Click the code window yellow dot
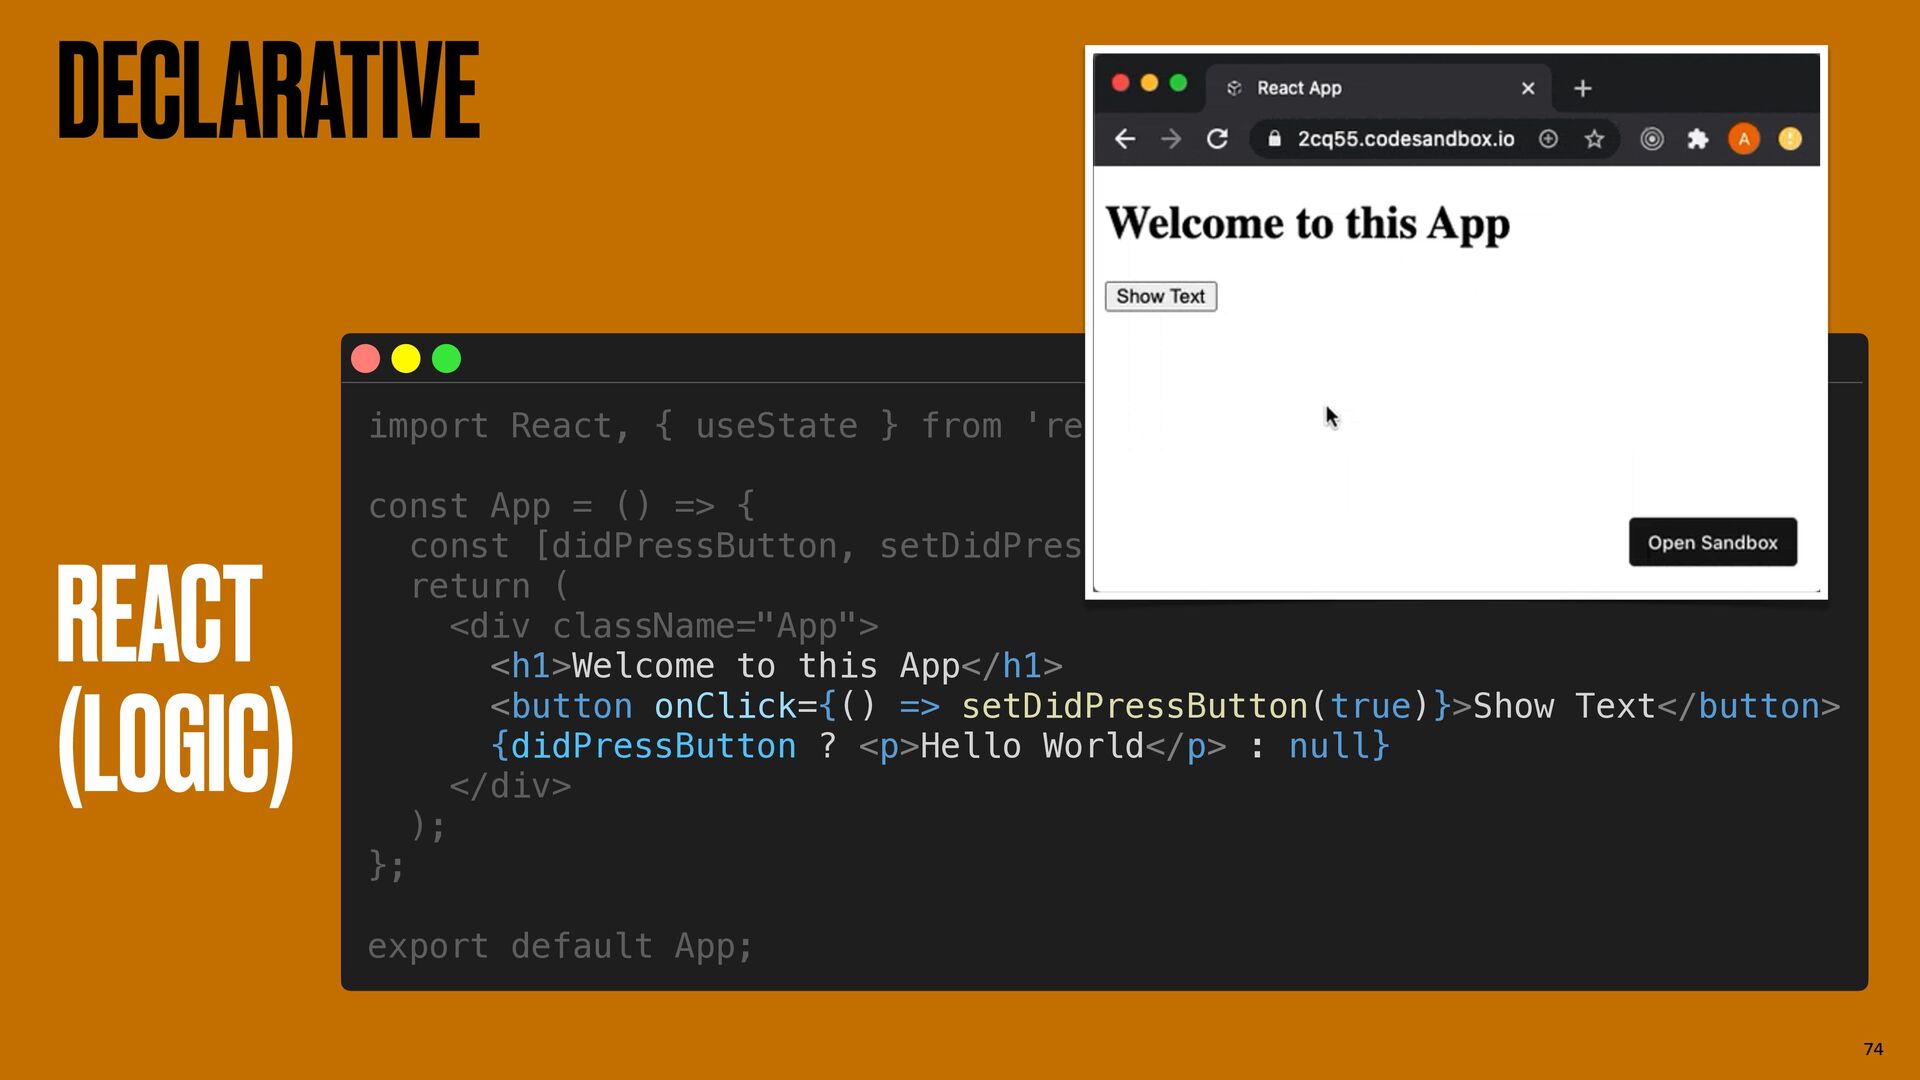The width and height of the screenshot is (1920, 1080). [406, 358]
